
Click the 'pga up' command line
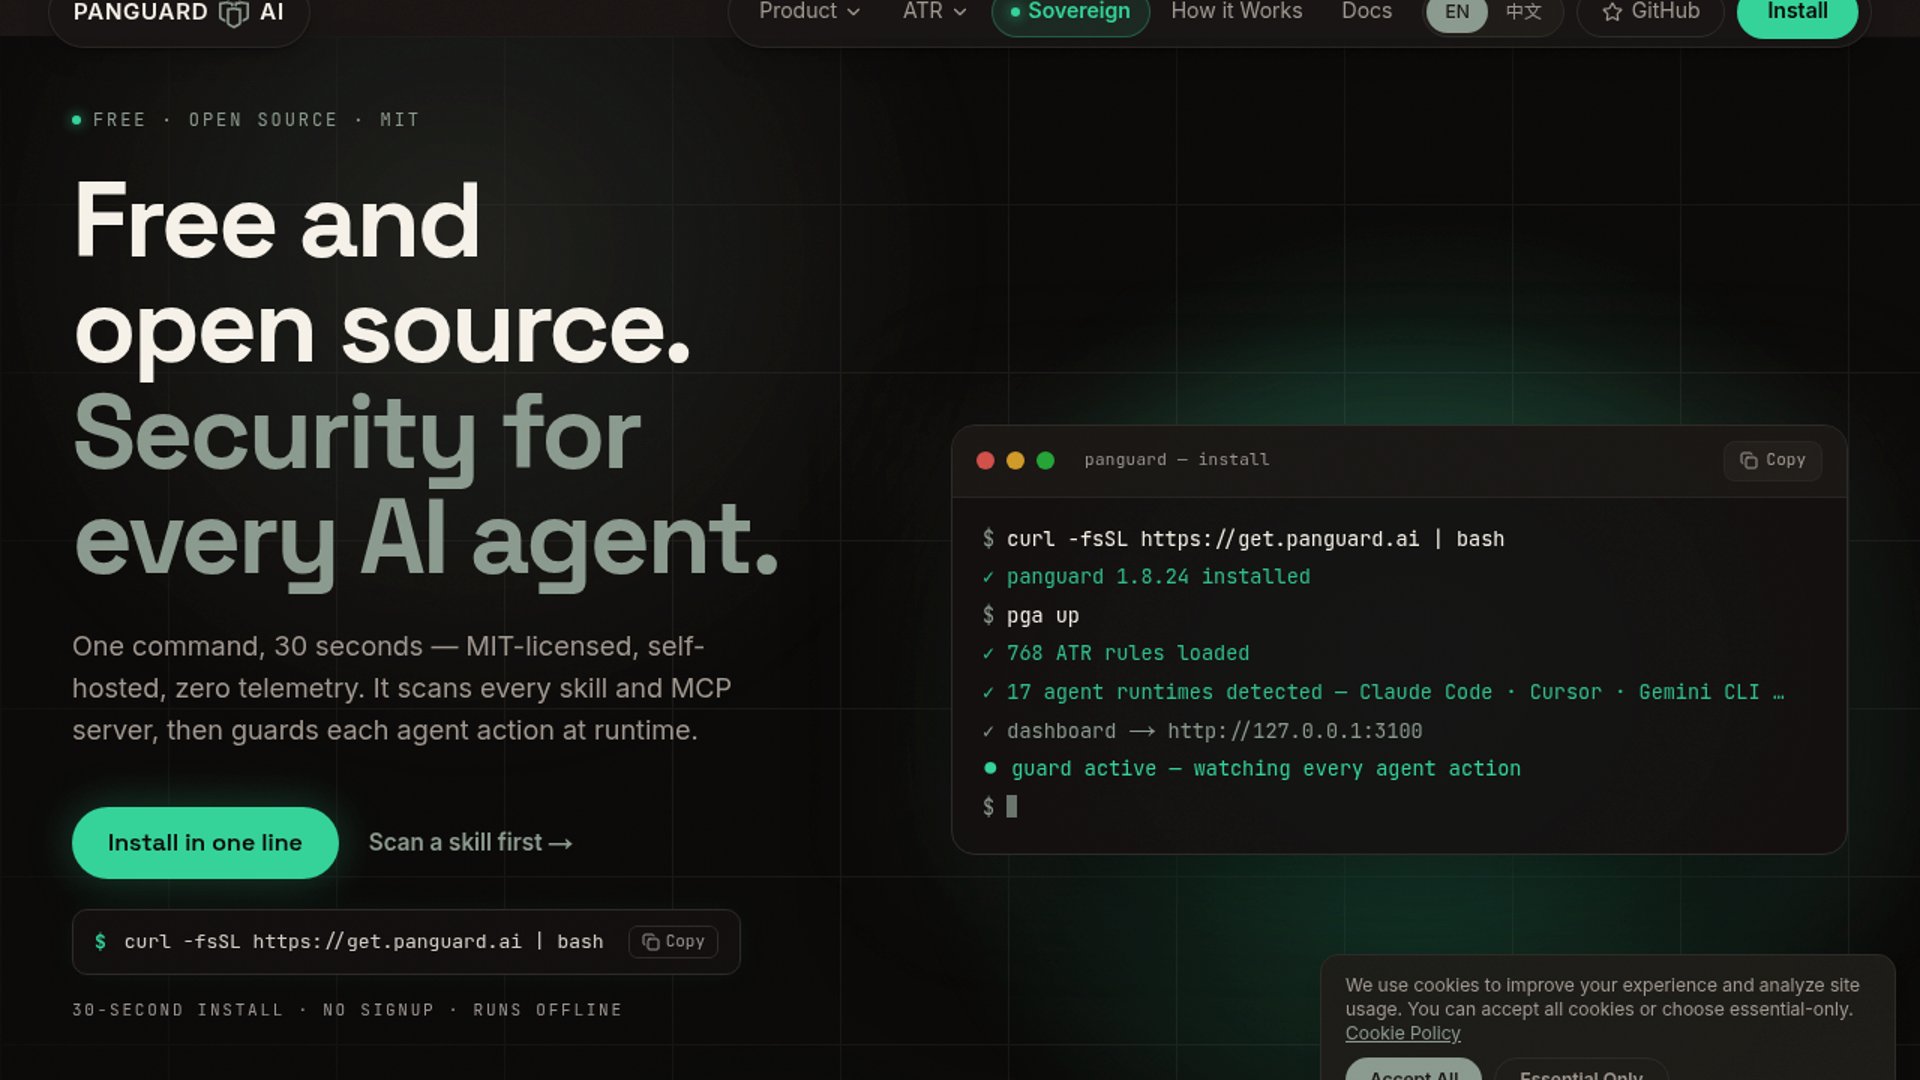click(x=1031, y=615)
